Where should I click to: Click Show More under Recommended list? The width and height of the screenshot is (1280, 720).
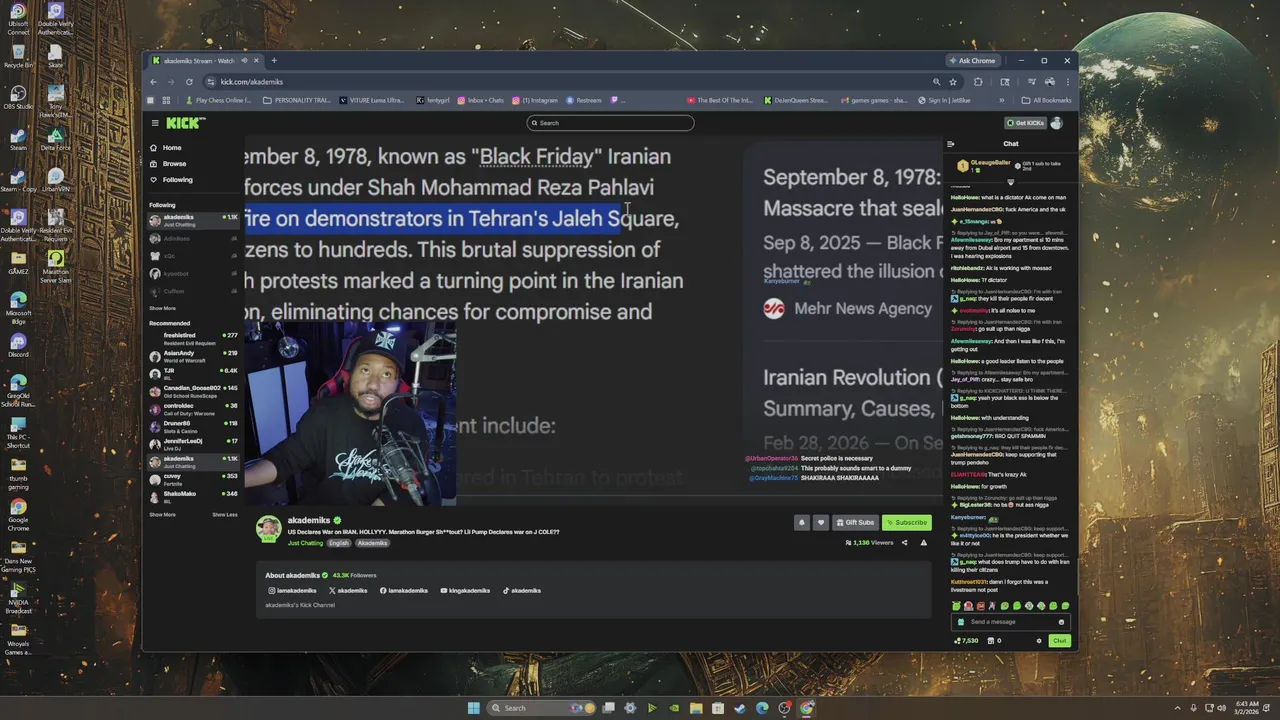(162, 515)
